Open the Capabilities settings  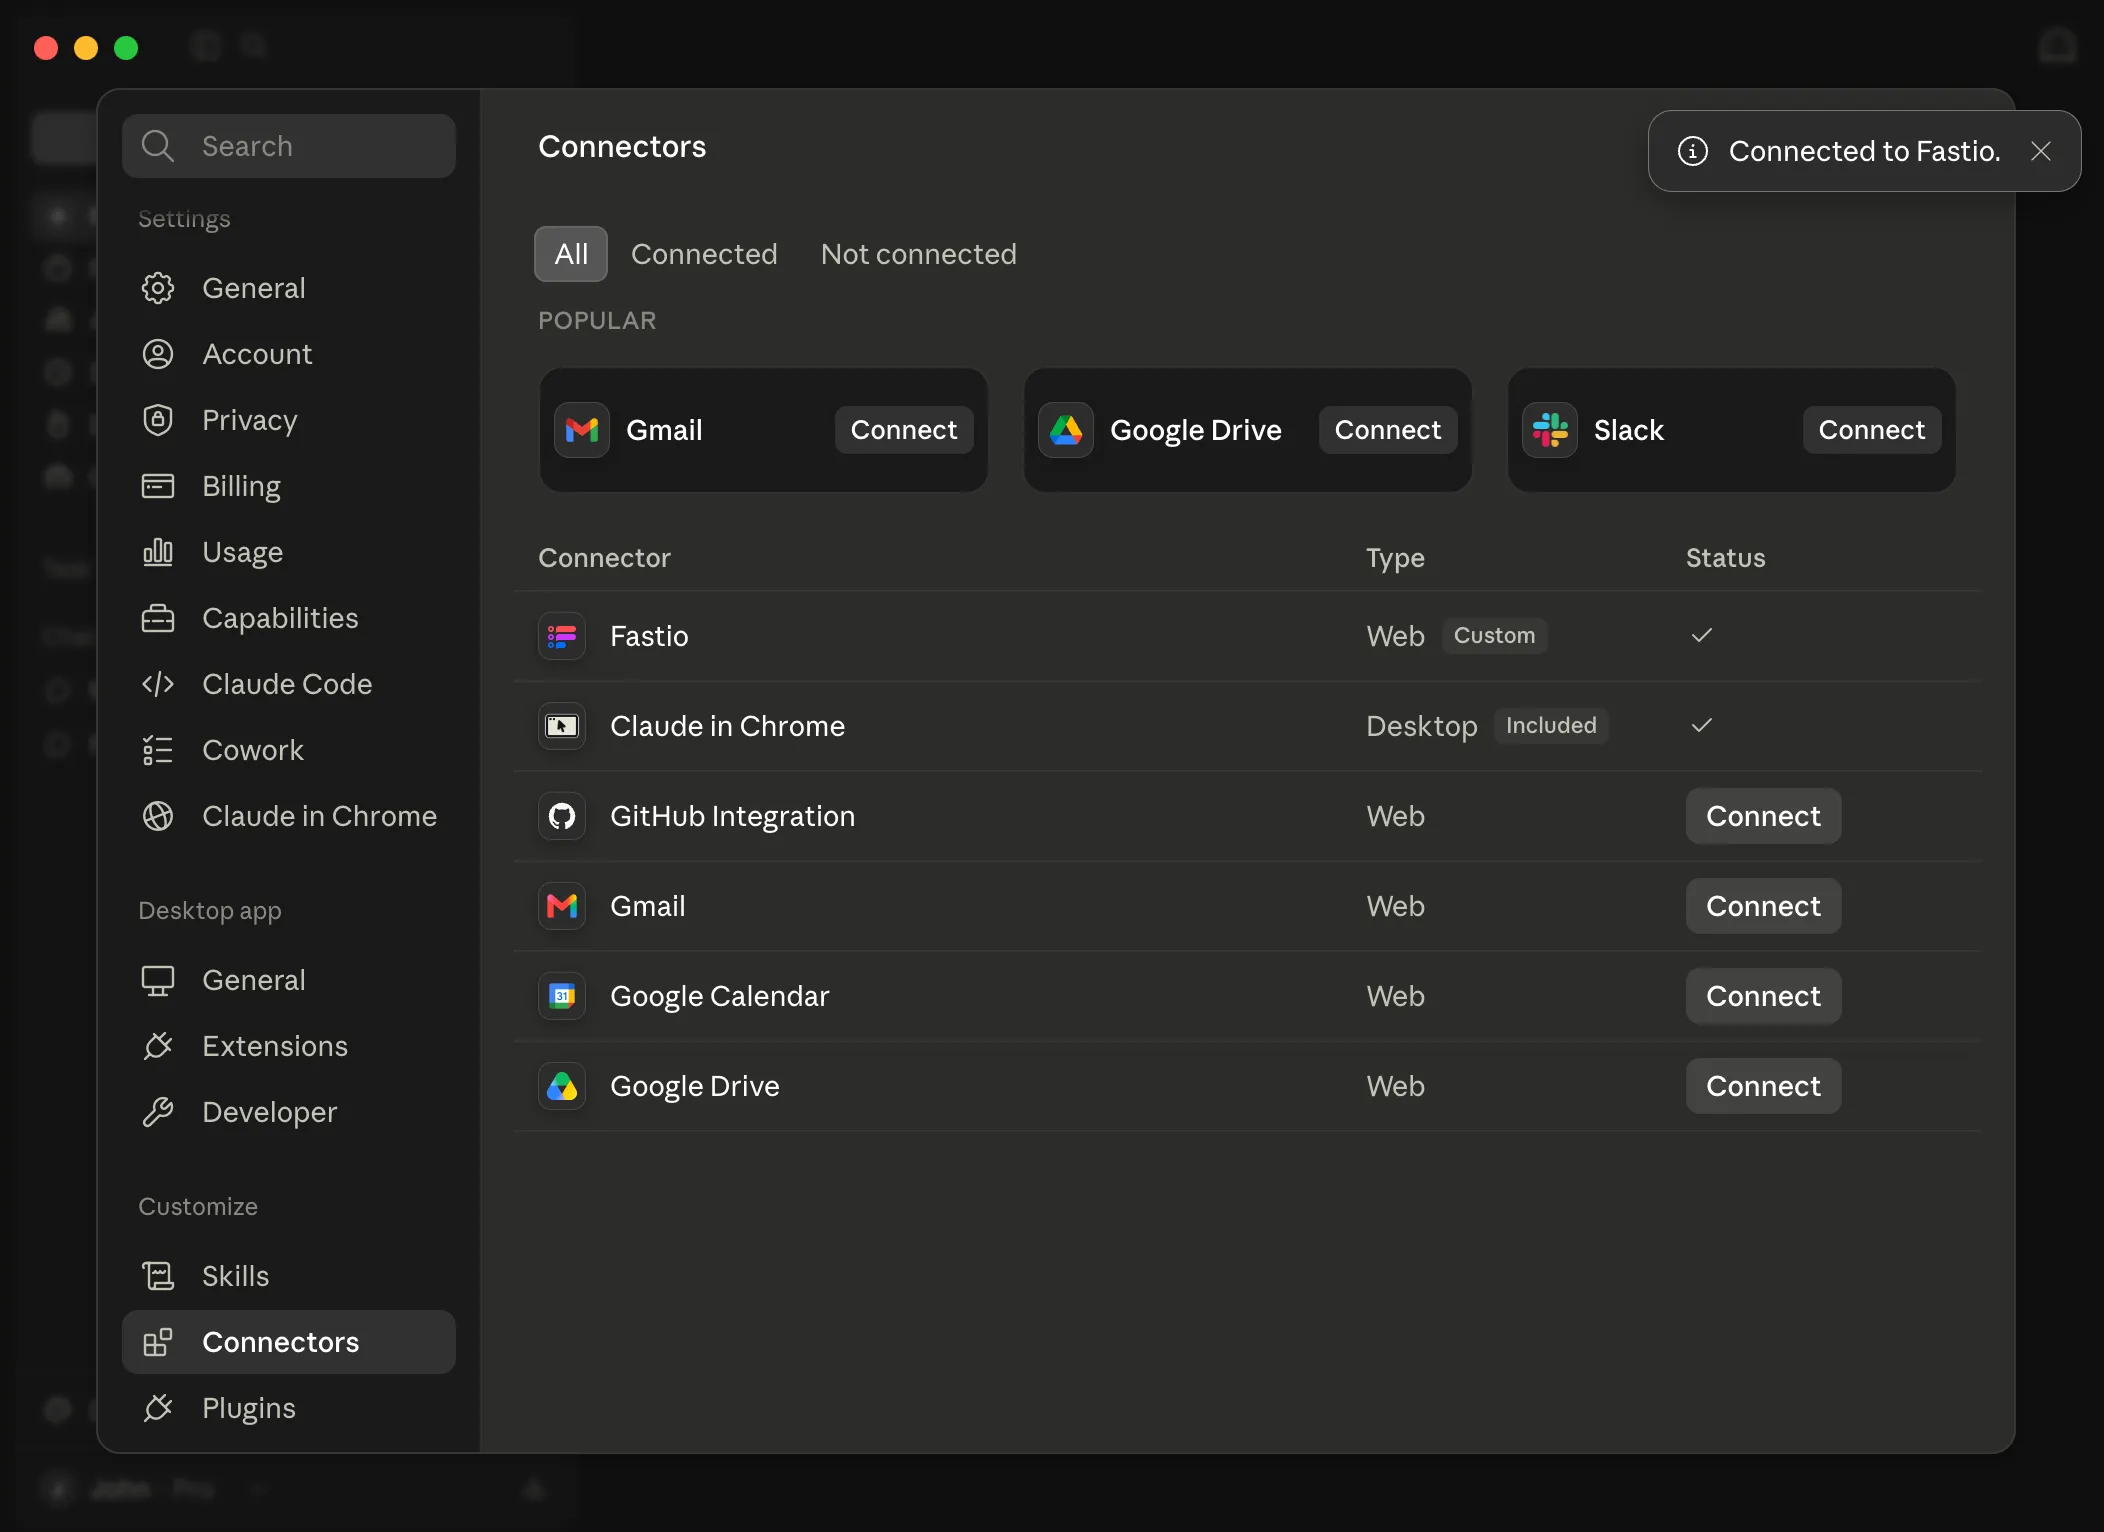(x=288, y=618)
